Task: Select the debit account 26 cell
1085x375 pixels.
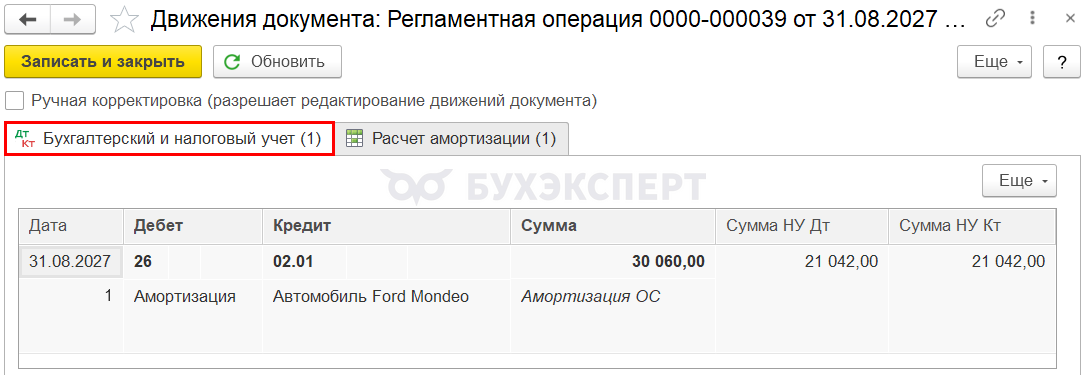Action: (147, 262)
